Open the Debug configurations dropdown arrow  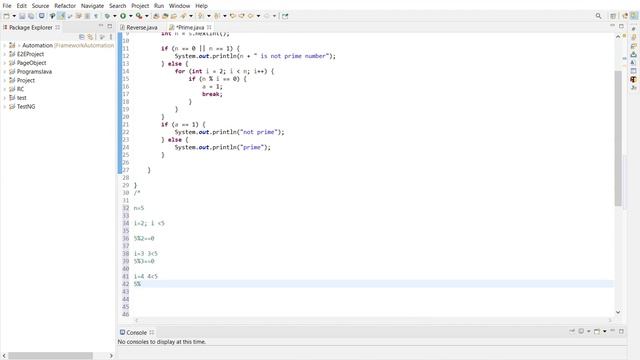point(115,16)
